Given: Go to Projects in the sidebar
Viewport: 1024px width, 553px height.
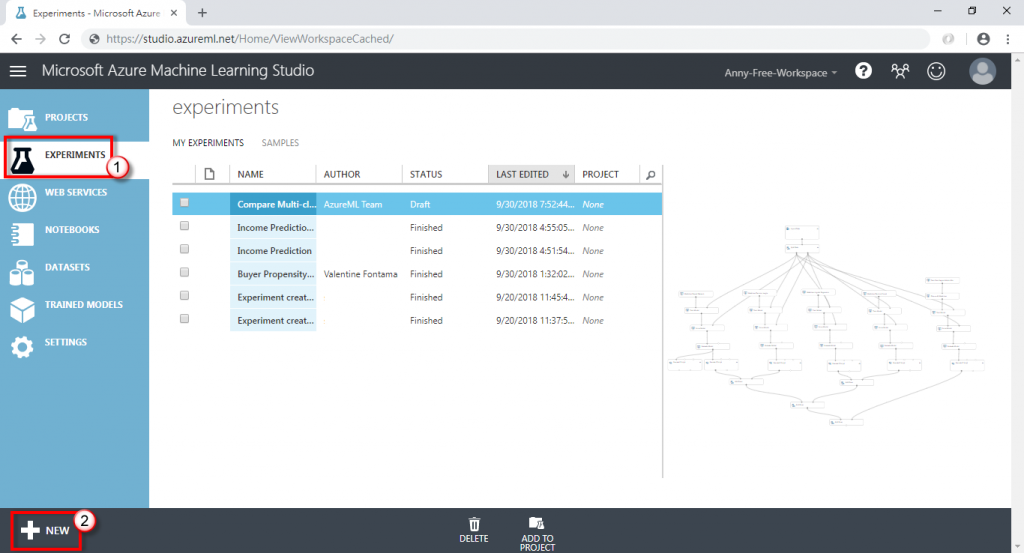Looking at the screenshot, I should tap(66, 118).
